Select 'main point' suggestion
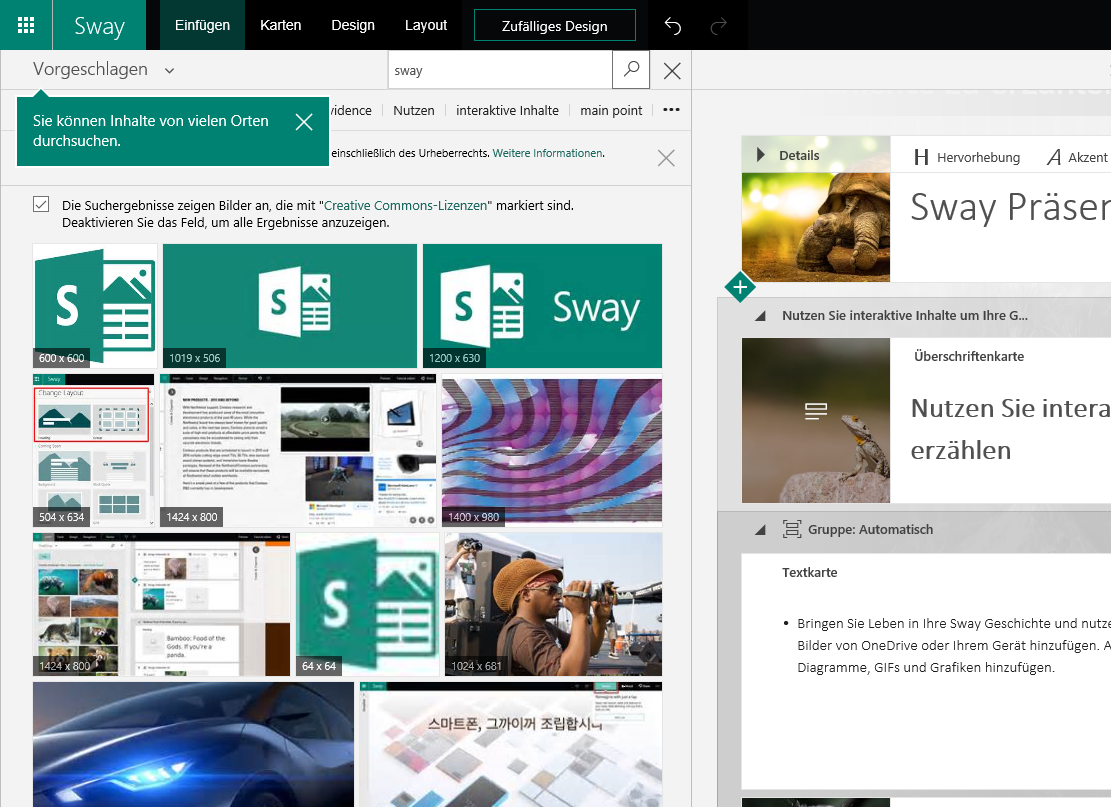Screen dimensions: 1111x807 611,111
